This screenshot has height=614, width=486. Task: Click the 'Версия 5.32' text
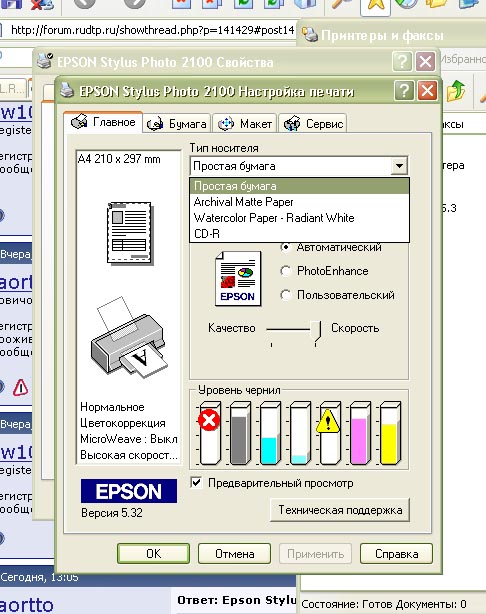click(112, 513)
